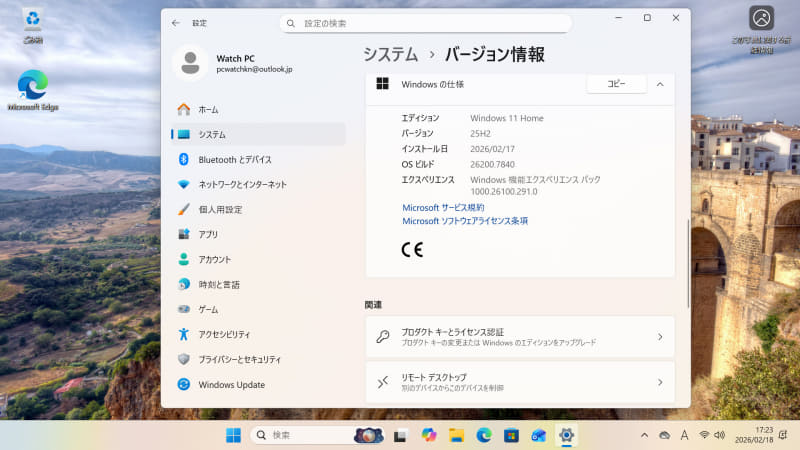The width and height of the screenshot is (800, 450).
Task: Open Microsoft Store from the taskbar
Action: 511,435
